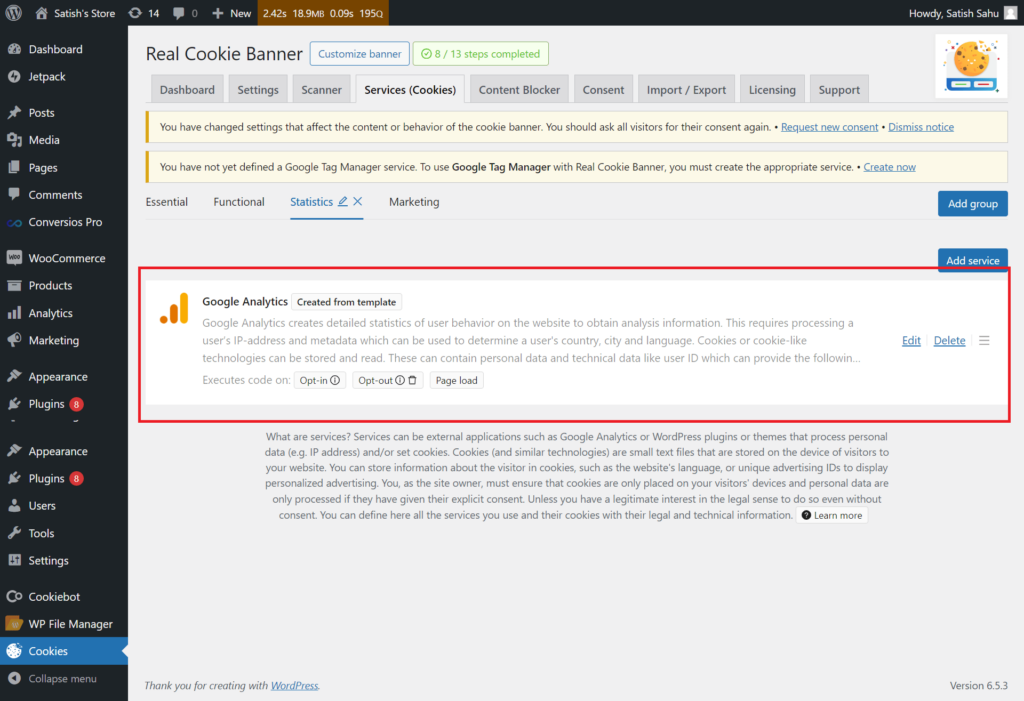Switch to the Licensing tab
Screen dimensions: 1024x701
(772, 90)
